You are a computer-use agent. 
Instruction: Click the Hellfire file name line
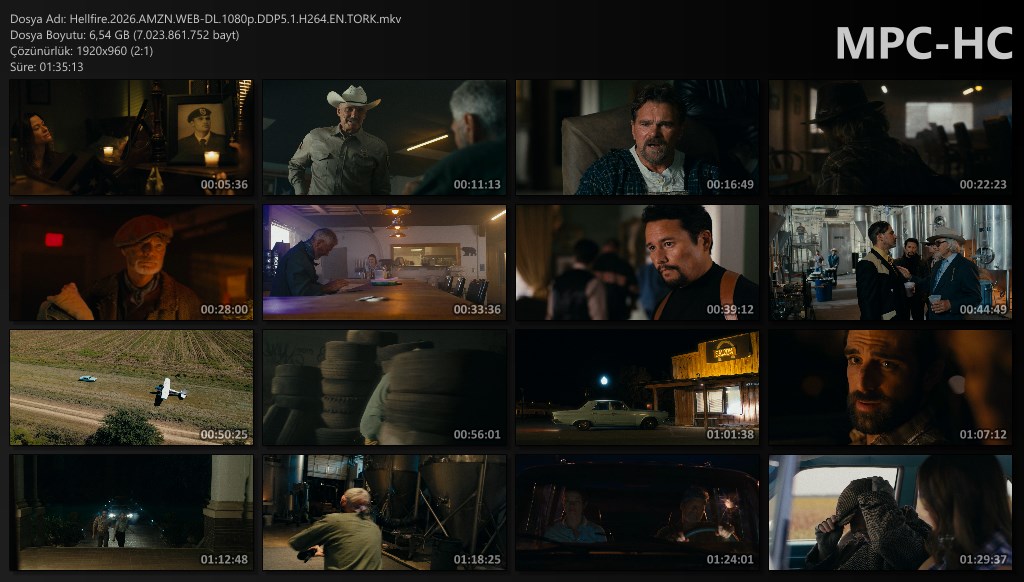point(206,19)
